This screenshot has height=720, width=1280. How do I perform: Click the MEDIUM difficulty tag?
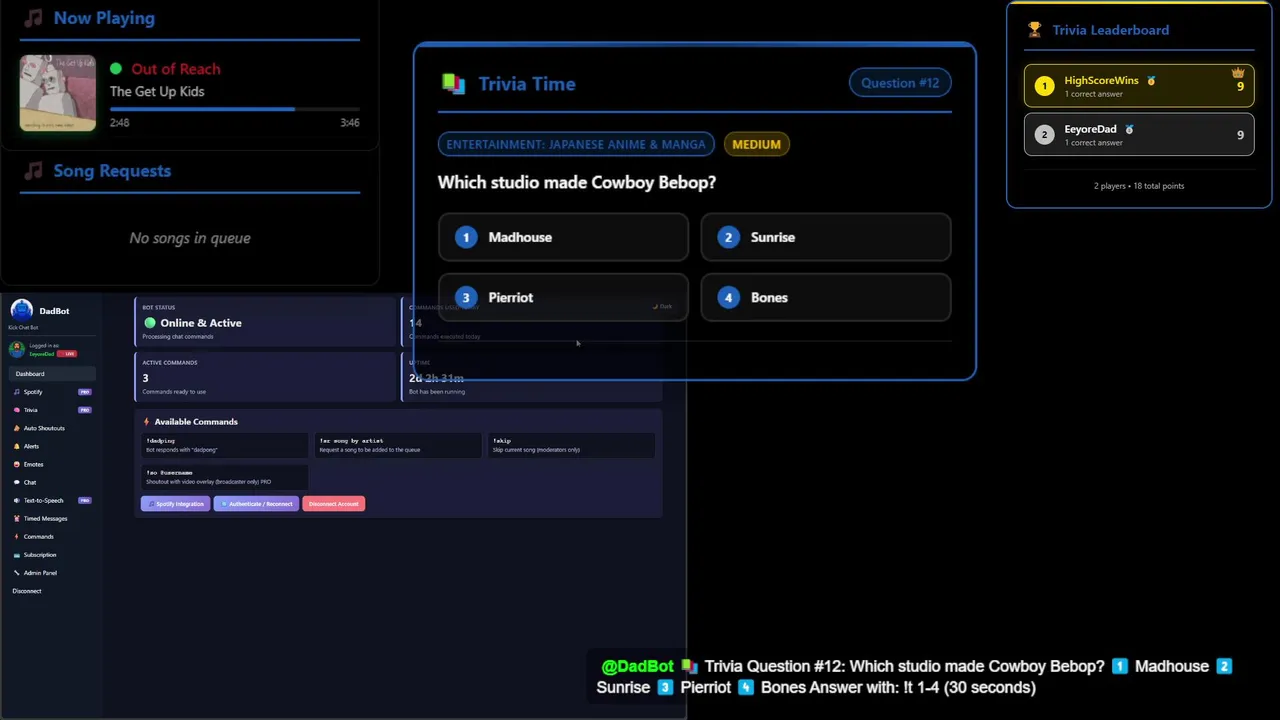click(x=756, y=144)
